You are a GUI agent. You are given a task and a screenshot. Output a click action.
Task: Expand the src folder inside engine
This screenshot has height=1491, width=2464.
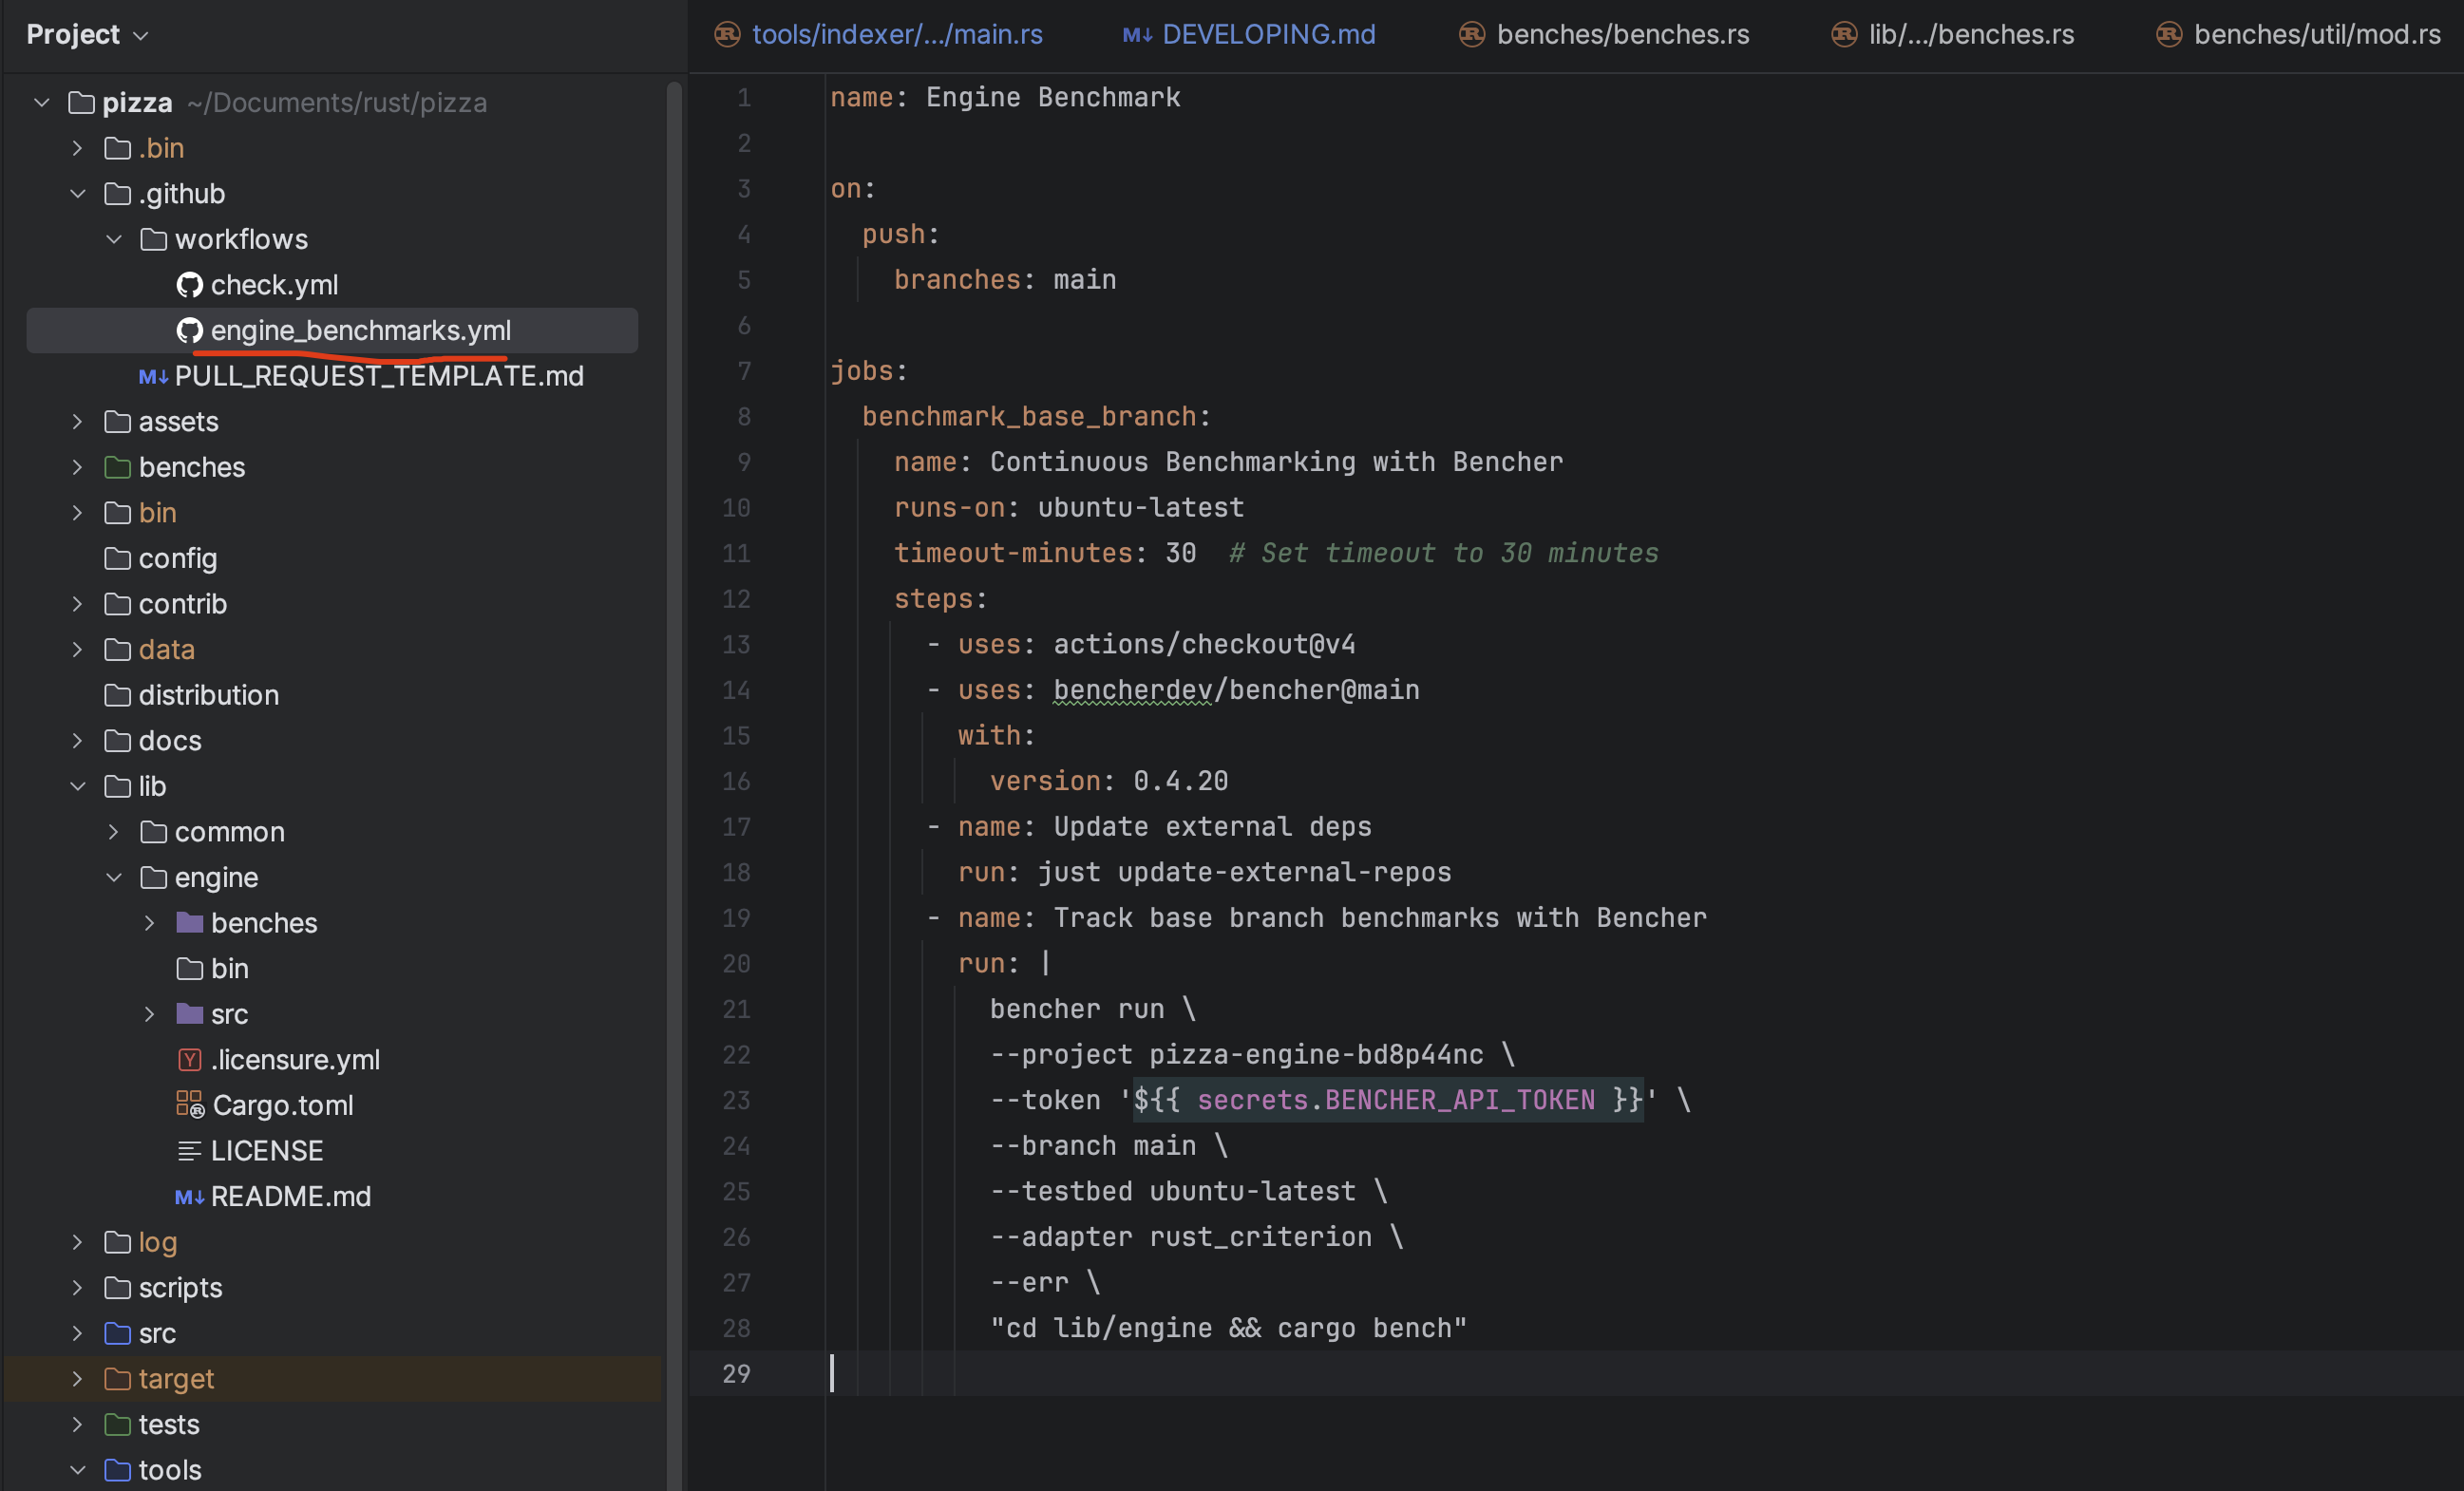(150, 1014)
